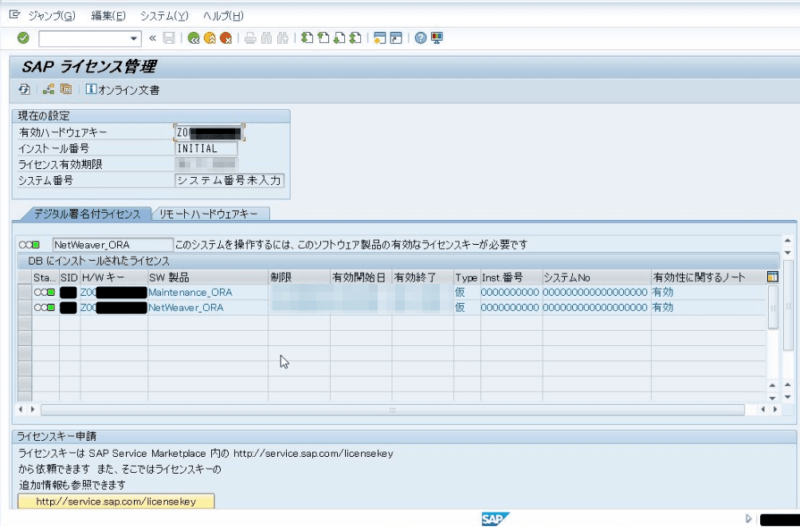Screen dimensions: 800x531
Task: Click the table horizontal scrollbar track
Action: 392,410
